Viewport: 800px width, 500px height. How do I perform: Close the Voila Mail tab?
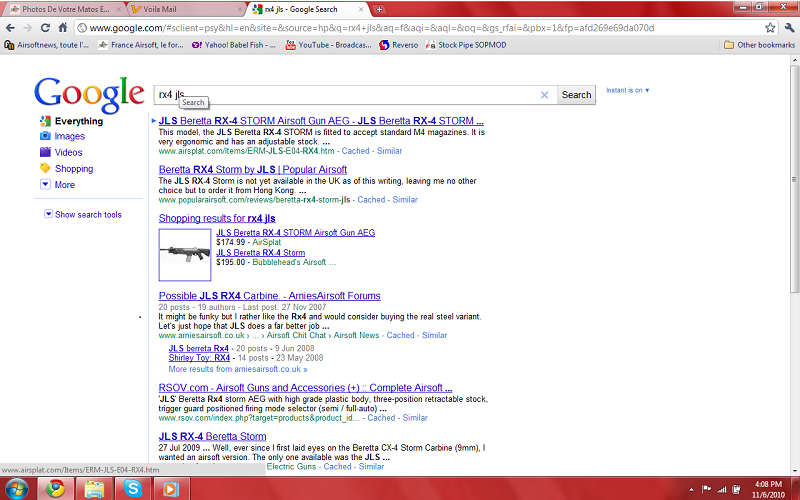(240, 9)
